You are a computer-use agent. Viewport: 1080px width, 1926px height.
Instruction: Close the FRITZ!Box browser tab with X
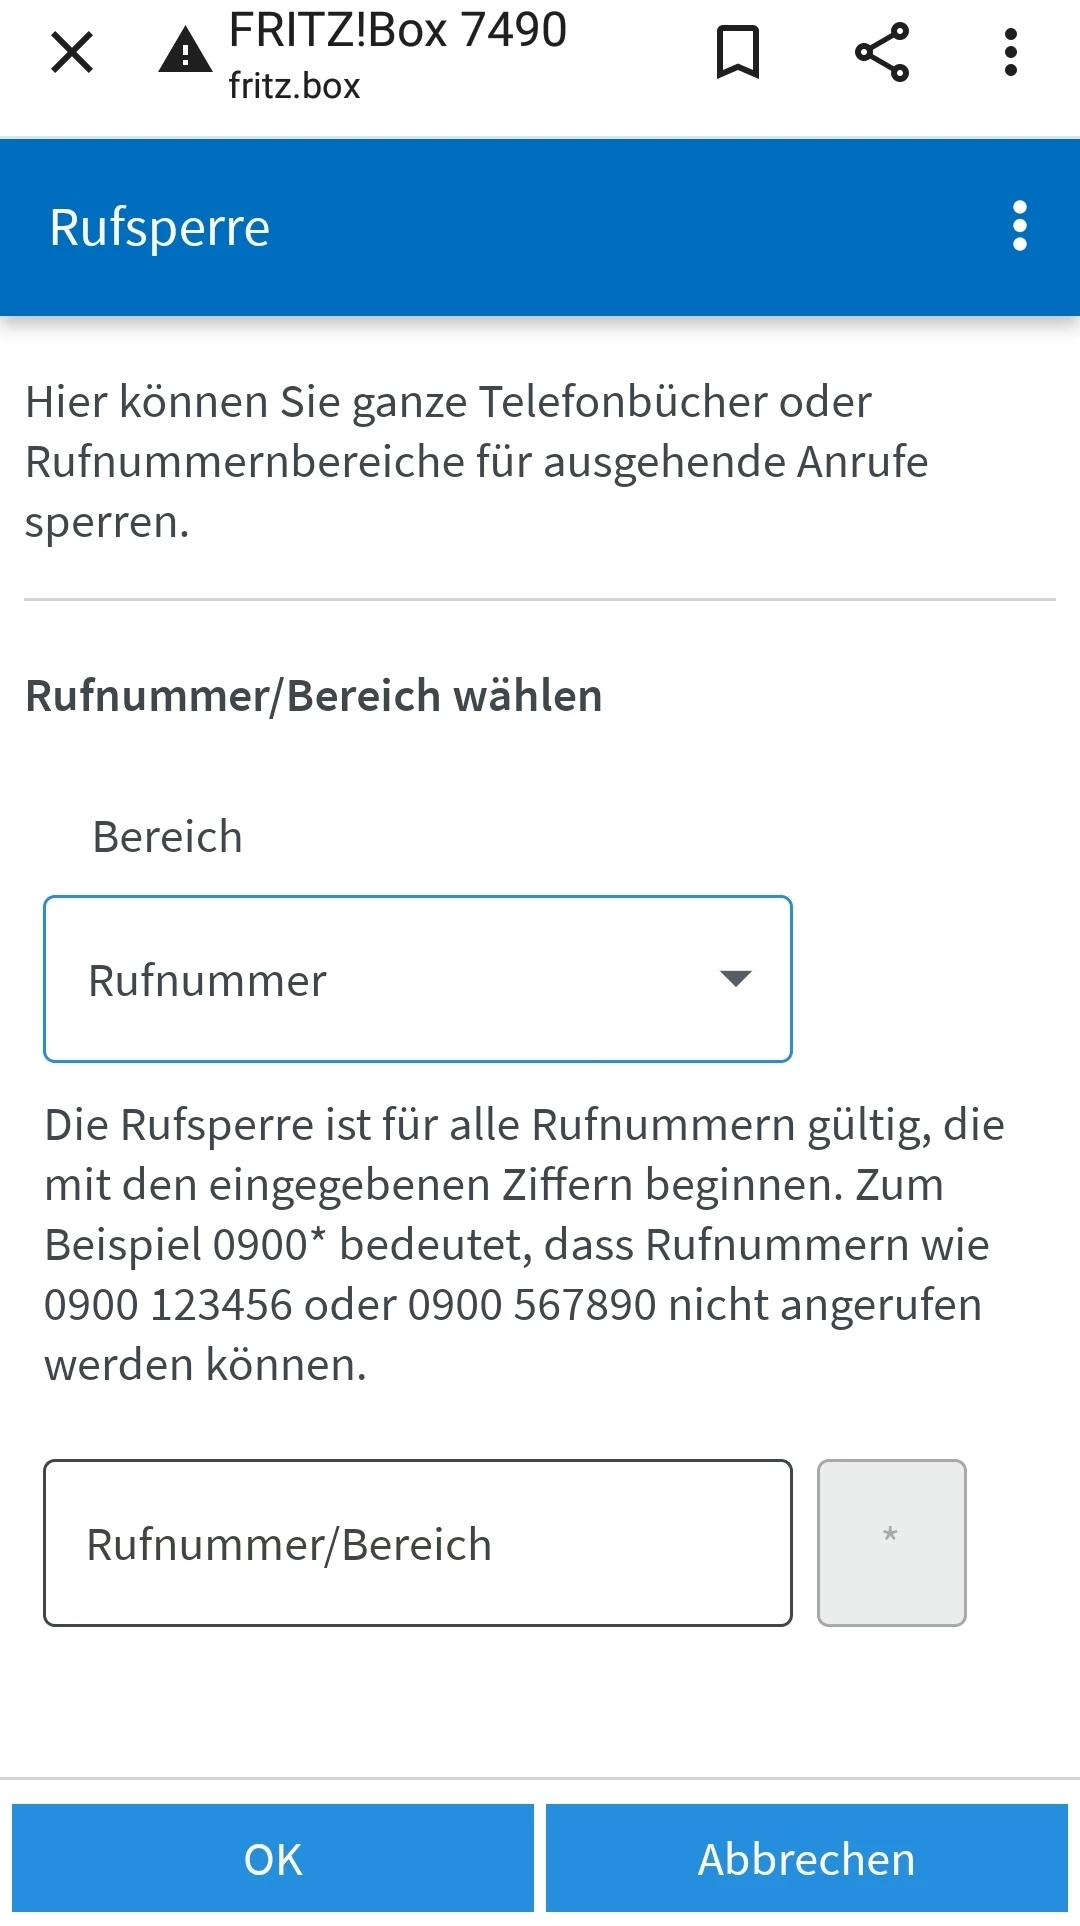[72, 52]
